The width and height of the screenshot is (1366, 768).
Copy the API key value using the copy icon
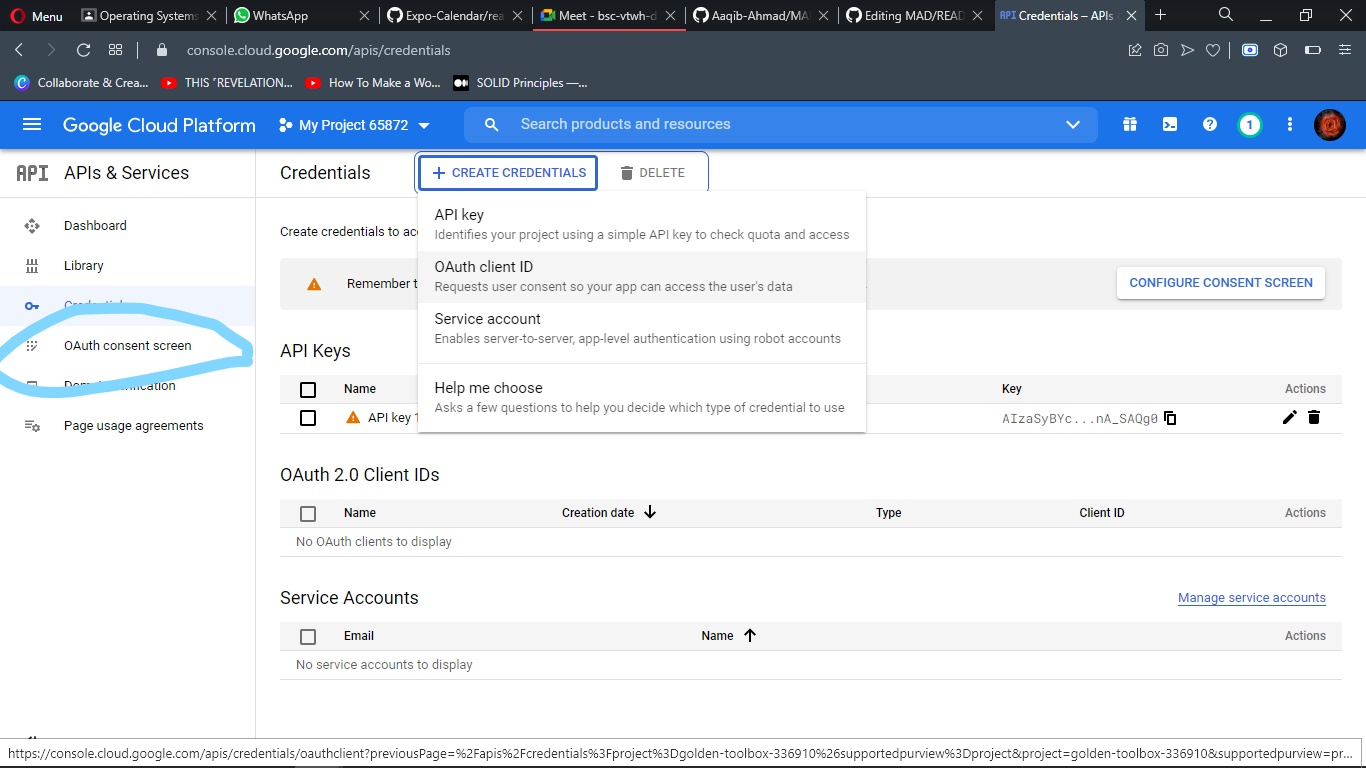point(1170,418)
